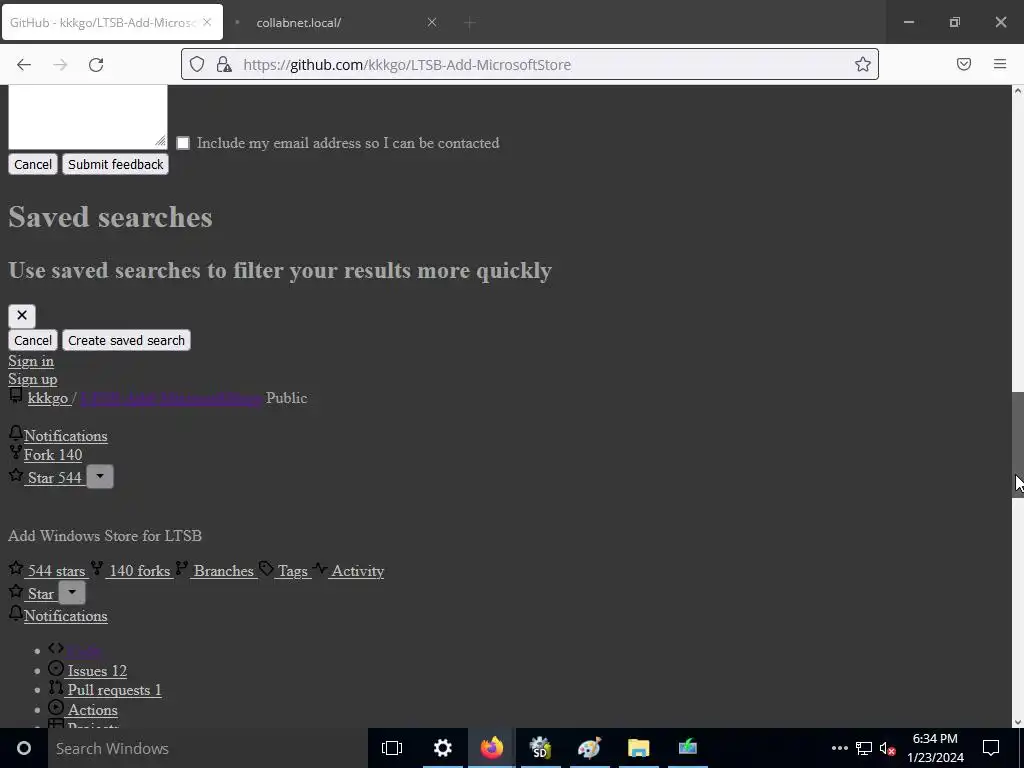Click the upper Notifications link under kkkgo
Image resolution: width=1024 pixels, height=768 pixels.
[x=65, y=436]
